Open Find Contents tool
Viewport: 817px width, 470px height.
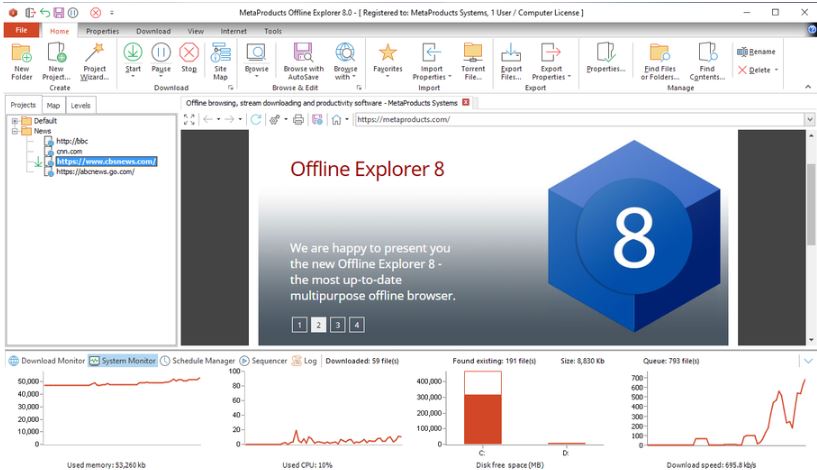[x=707, y=61]
